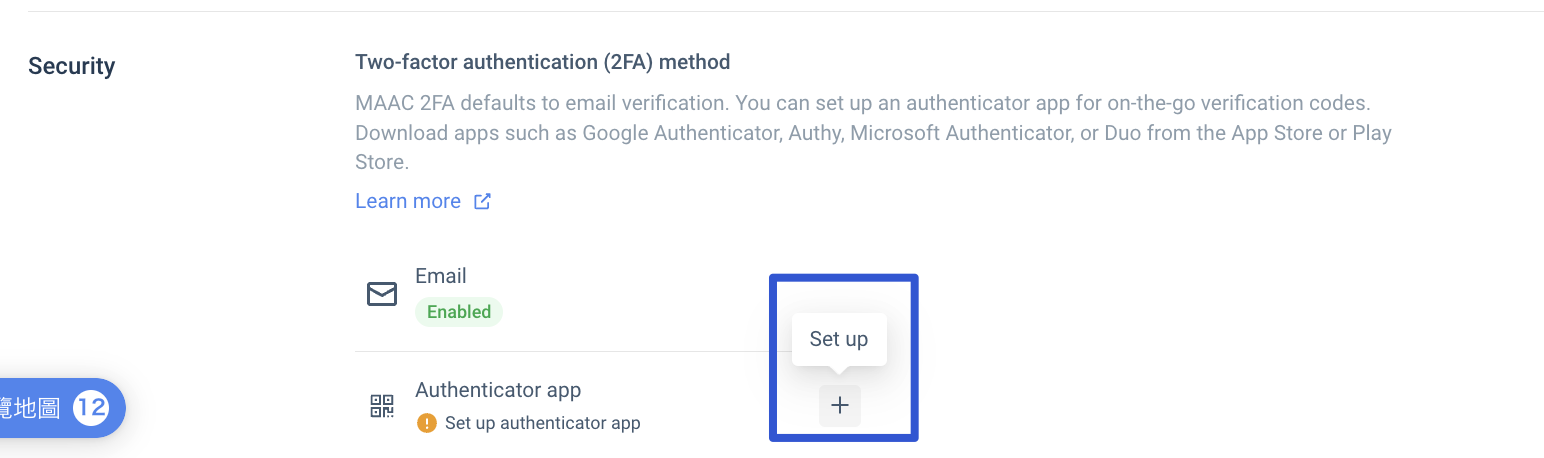This screenshot has width=1544, height=458.
Task: Click the green Enabled status badge
Action: pyautogui.click(x=459, y=312)
